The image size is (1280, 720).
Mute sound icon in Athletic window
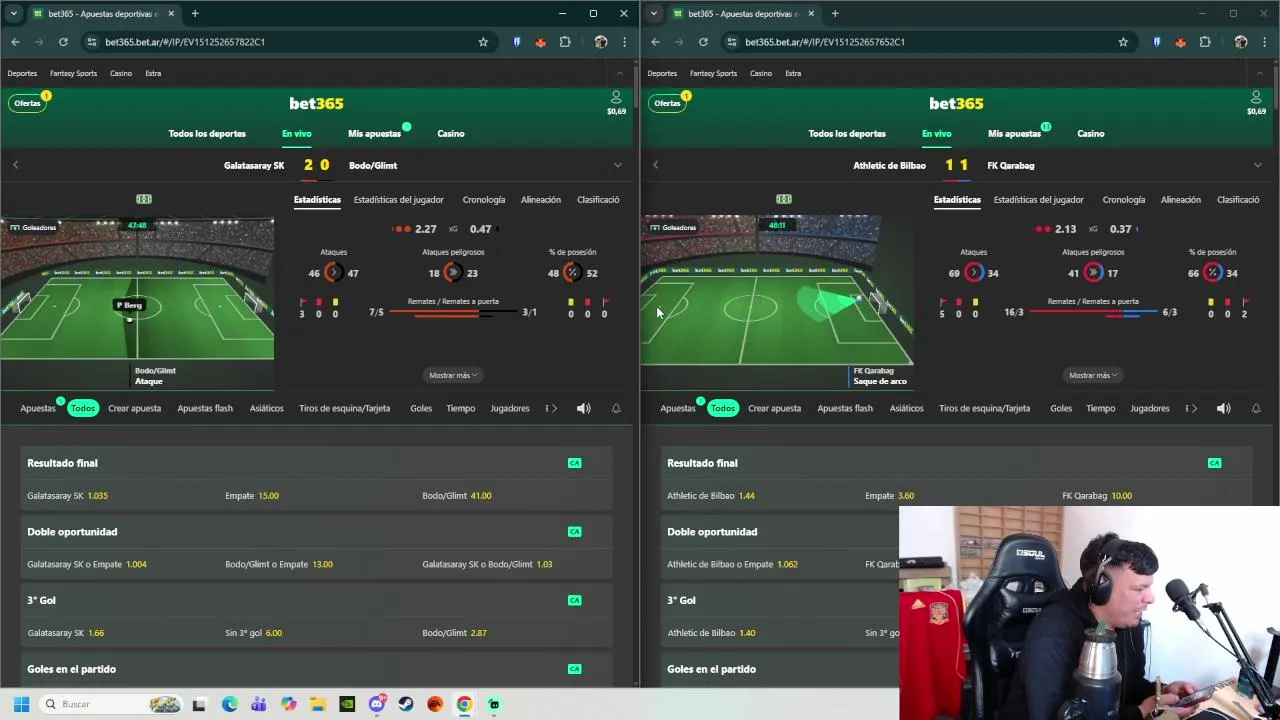pyautogui.click(x=1224, y=408)
